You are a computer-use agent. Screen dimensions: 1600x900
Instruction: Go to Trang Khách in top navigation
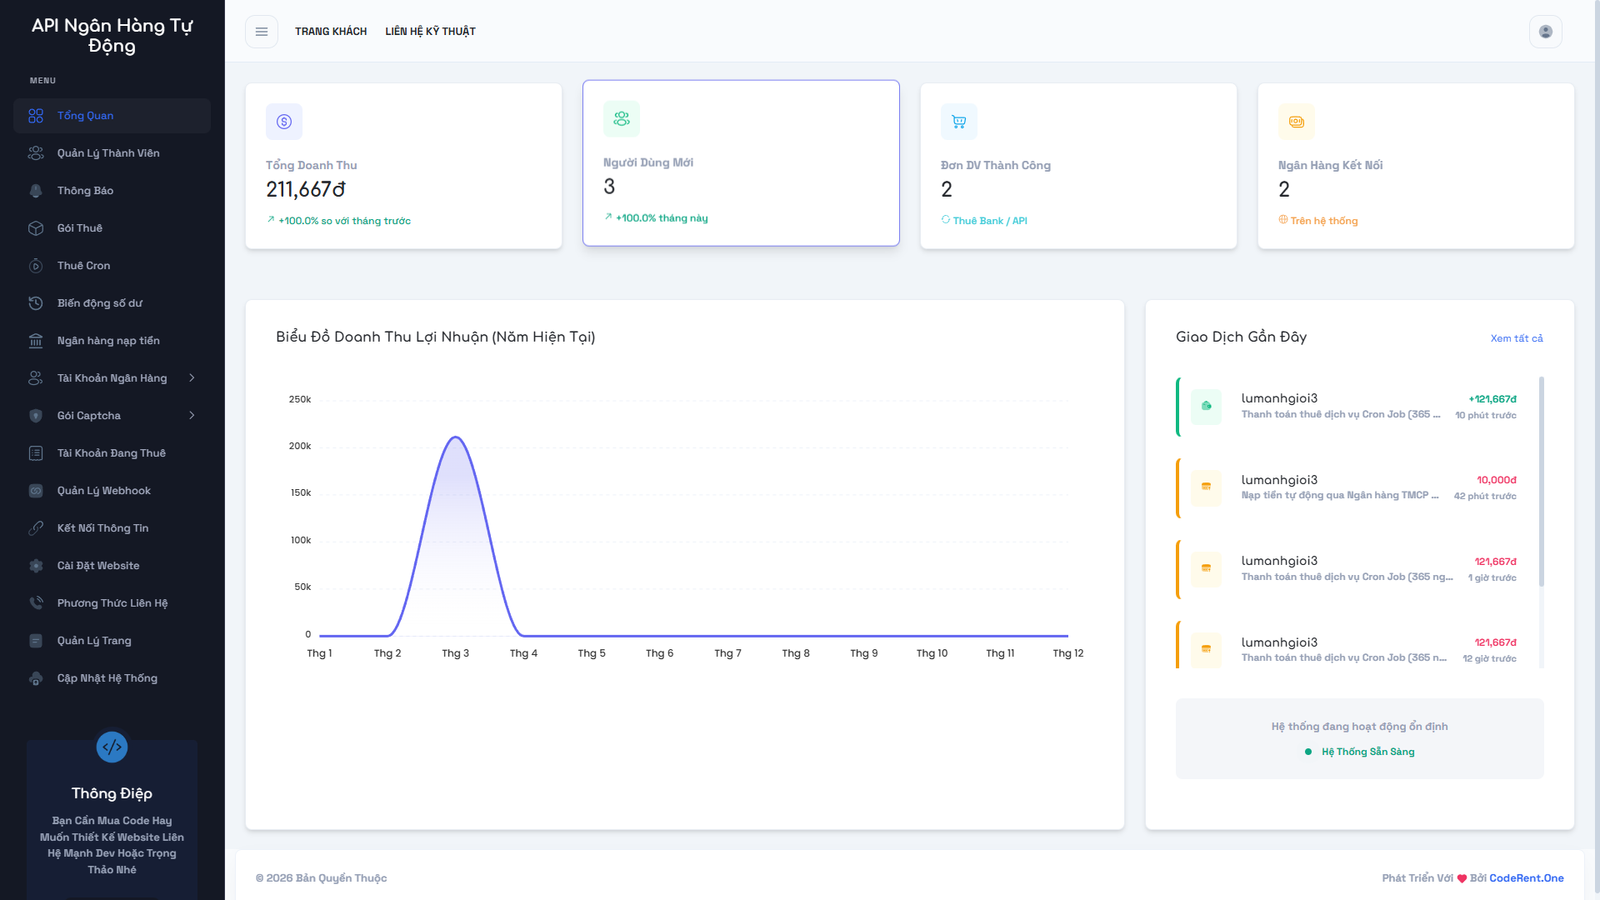coord(330,32)
